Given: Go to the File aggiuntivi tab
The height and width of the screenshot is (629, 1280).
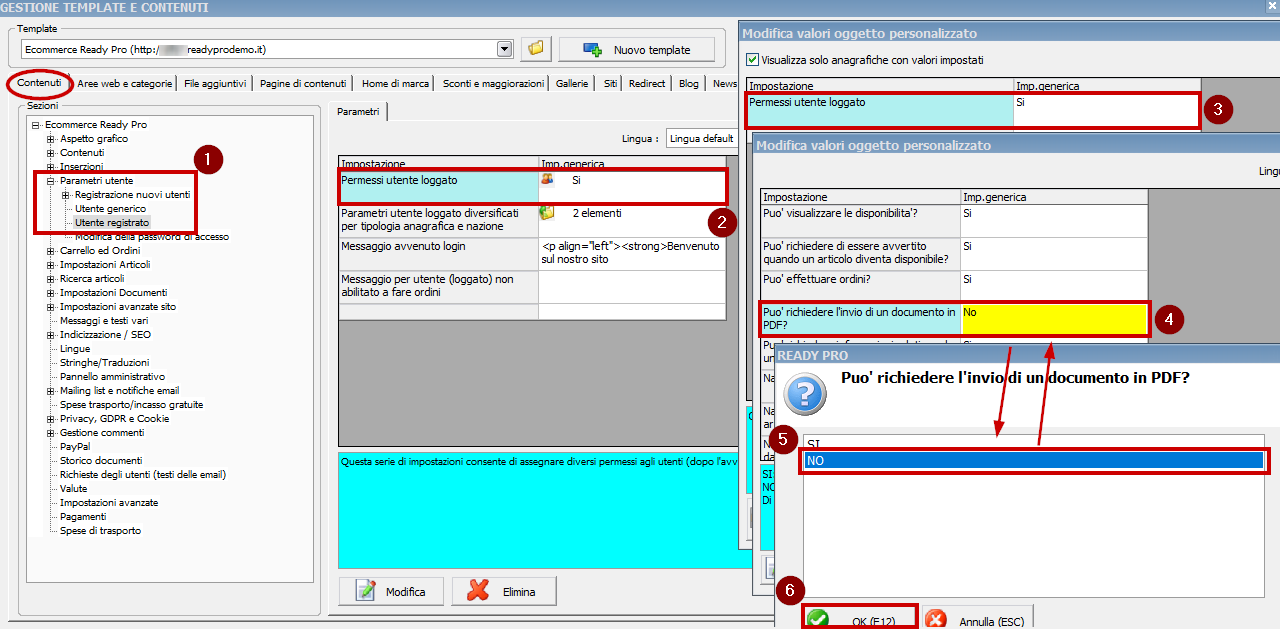Looking at the screenshot, I should [x=215, y=84].
